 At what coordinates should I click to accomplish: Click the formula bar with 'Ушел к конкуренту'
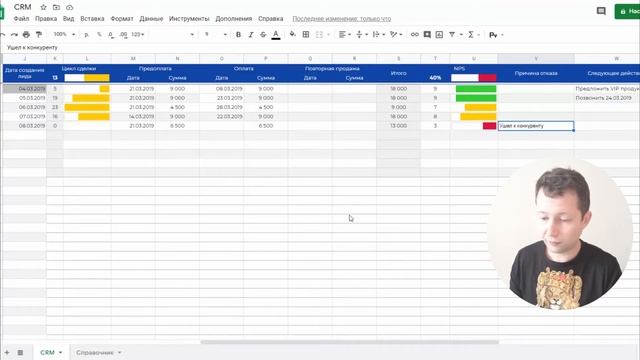point(320,47)
